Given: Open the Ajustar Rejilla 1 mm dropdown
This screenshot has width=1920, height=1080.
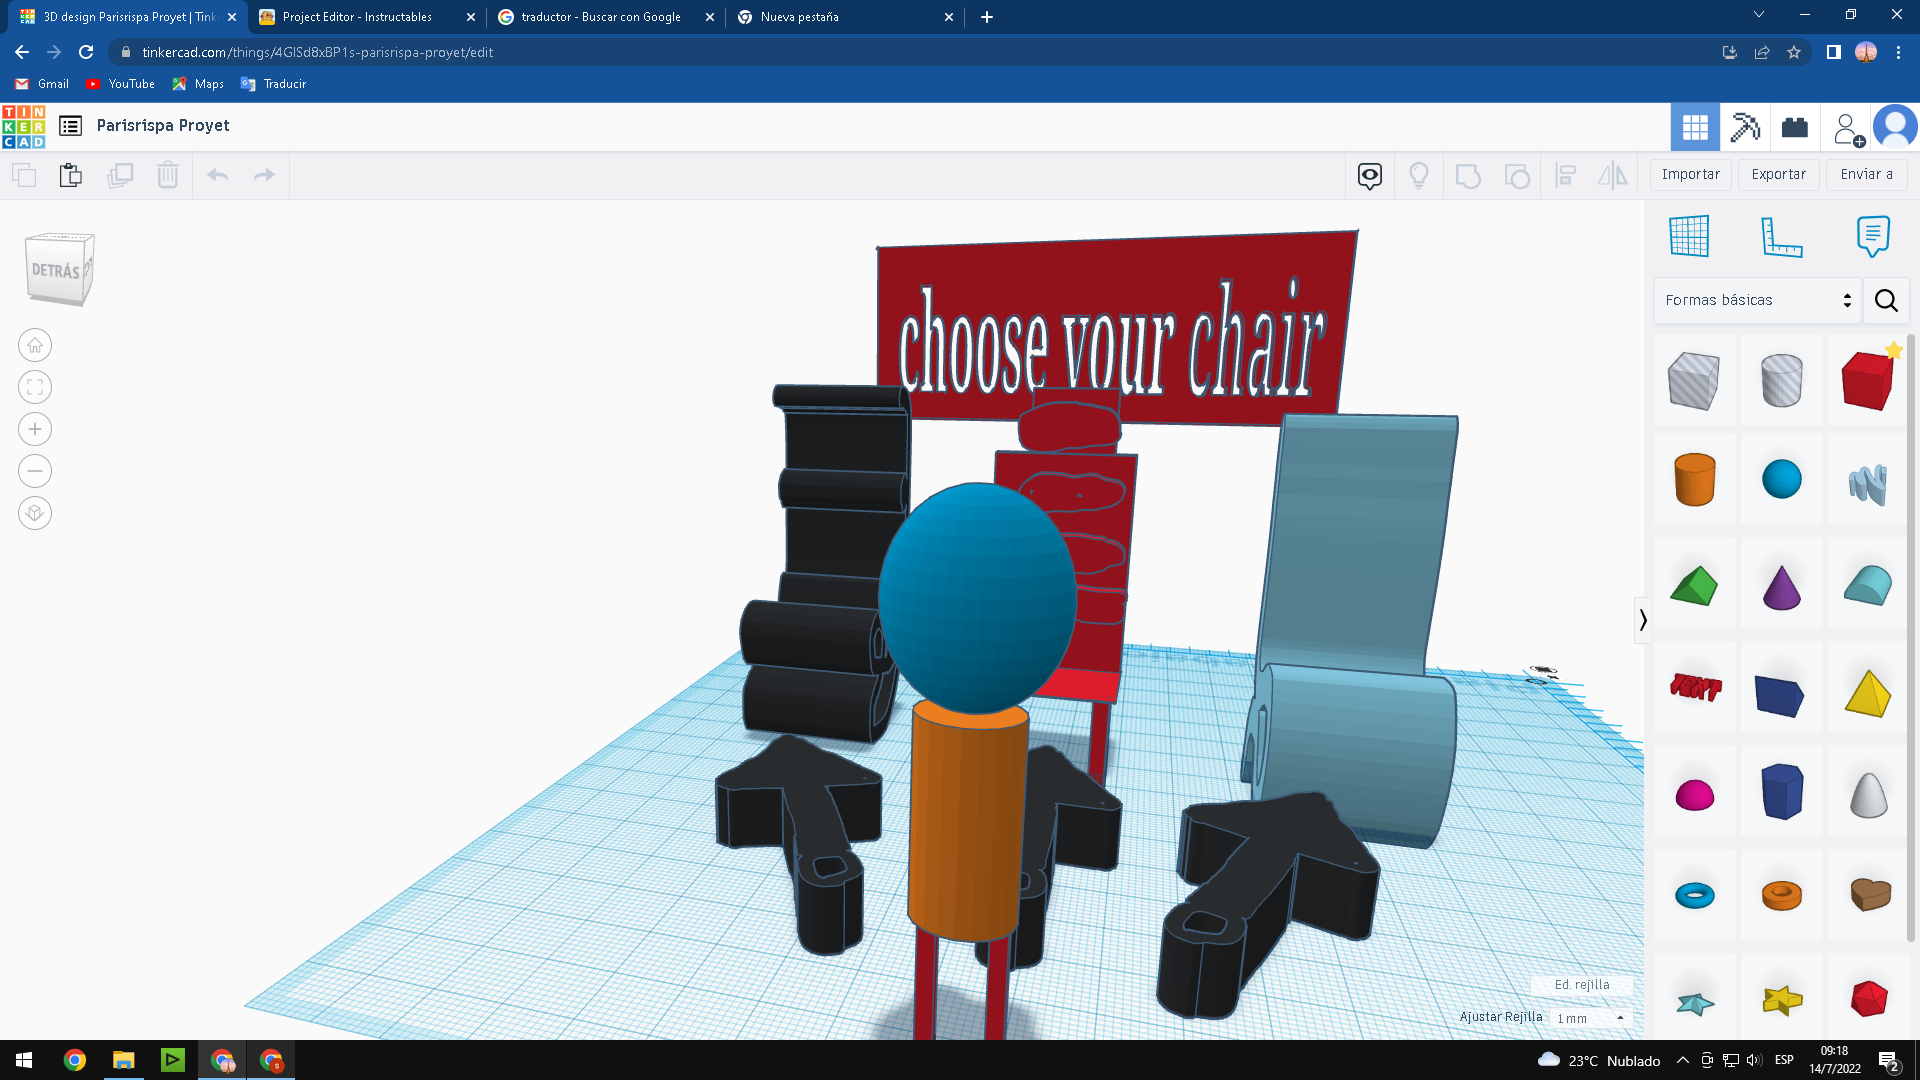Looking at the screenshot, I should [1591, 1018].
